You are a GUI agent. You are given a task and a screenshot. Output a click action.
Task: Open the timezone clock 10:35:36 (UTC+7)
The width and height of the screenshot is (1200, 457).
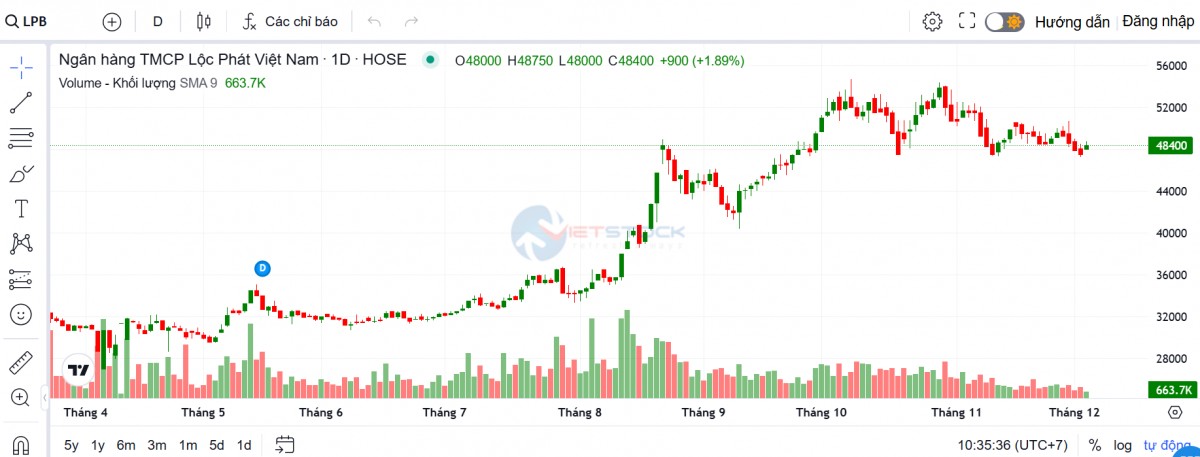tap(1014, 445)
